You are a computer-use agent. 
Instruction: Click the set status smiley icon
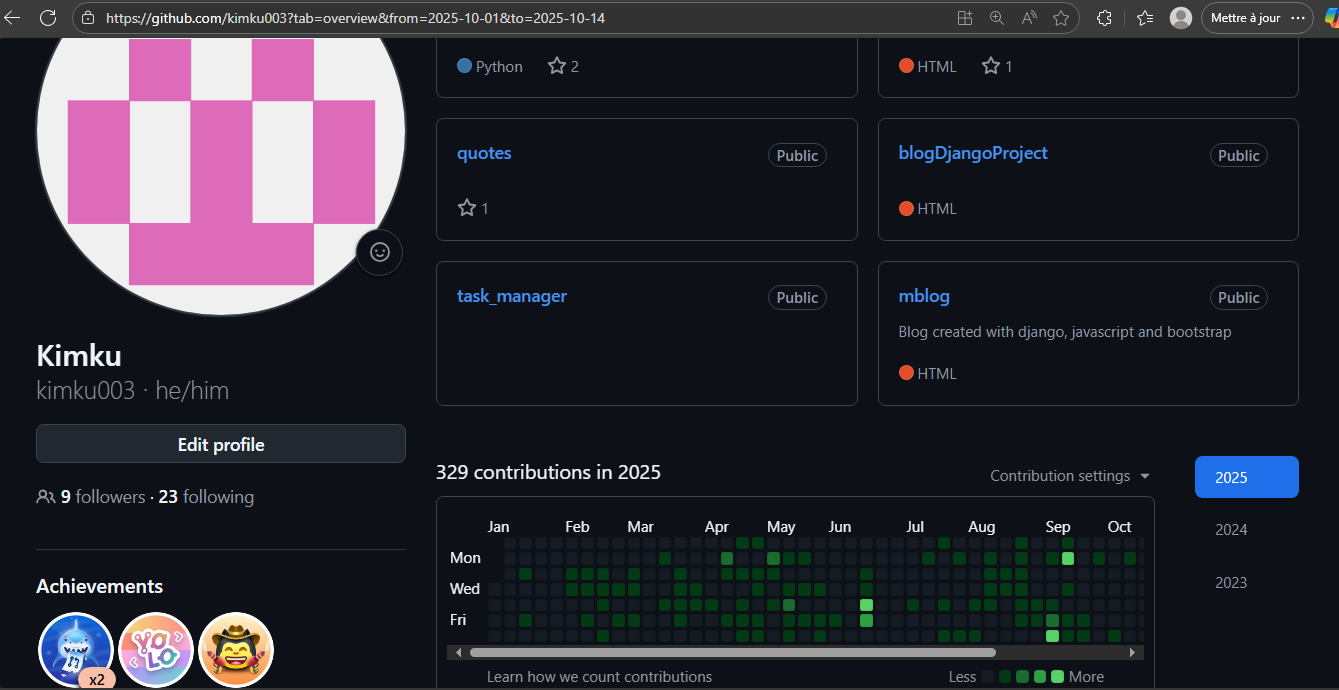[379, 252]
